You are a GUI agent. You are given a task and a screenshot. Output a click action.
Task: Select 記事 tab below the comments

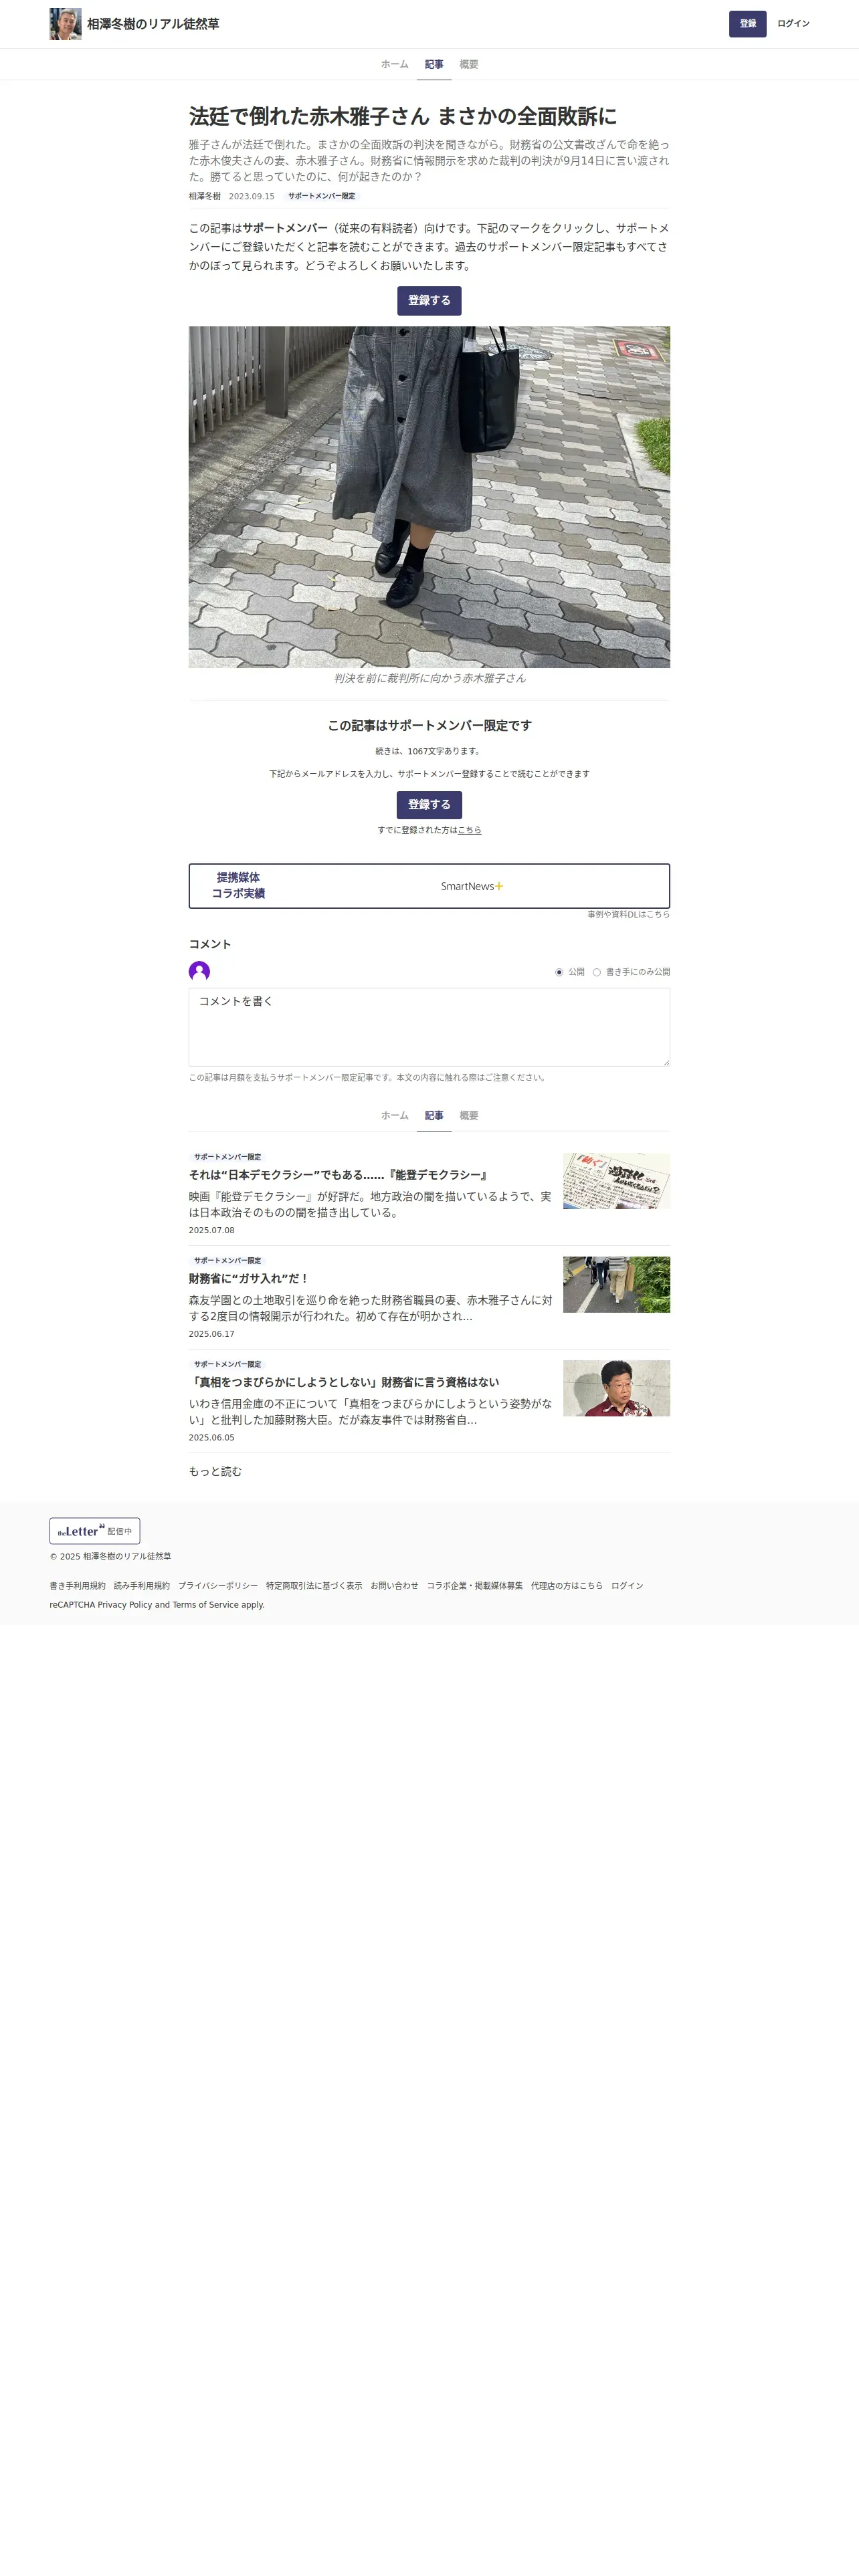pyautogui.click(x=434, y=1115)
